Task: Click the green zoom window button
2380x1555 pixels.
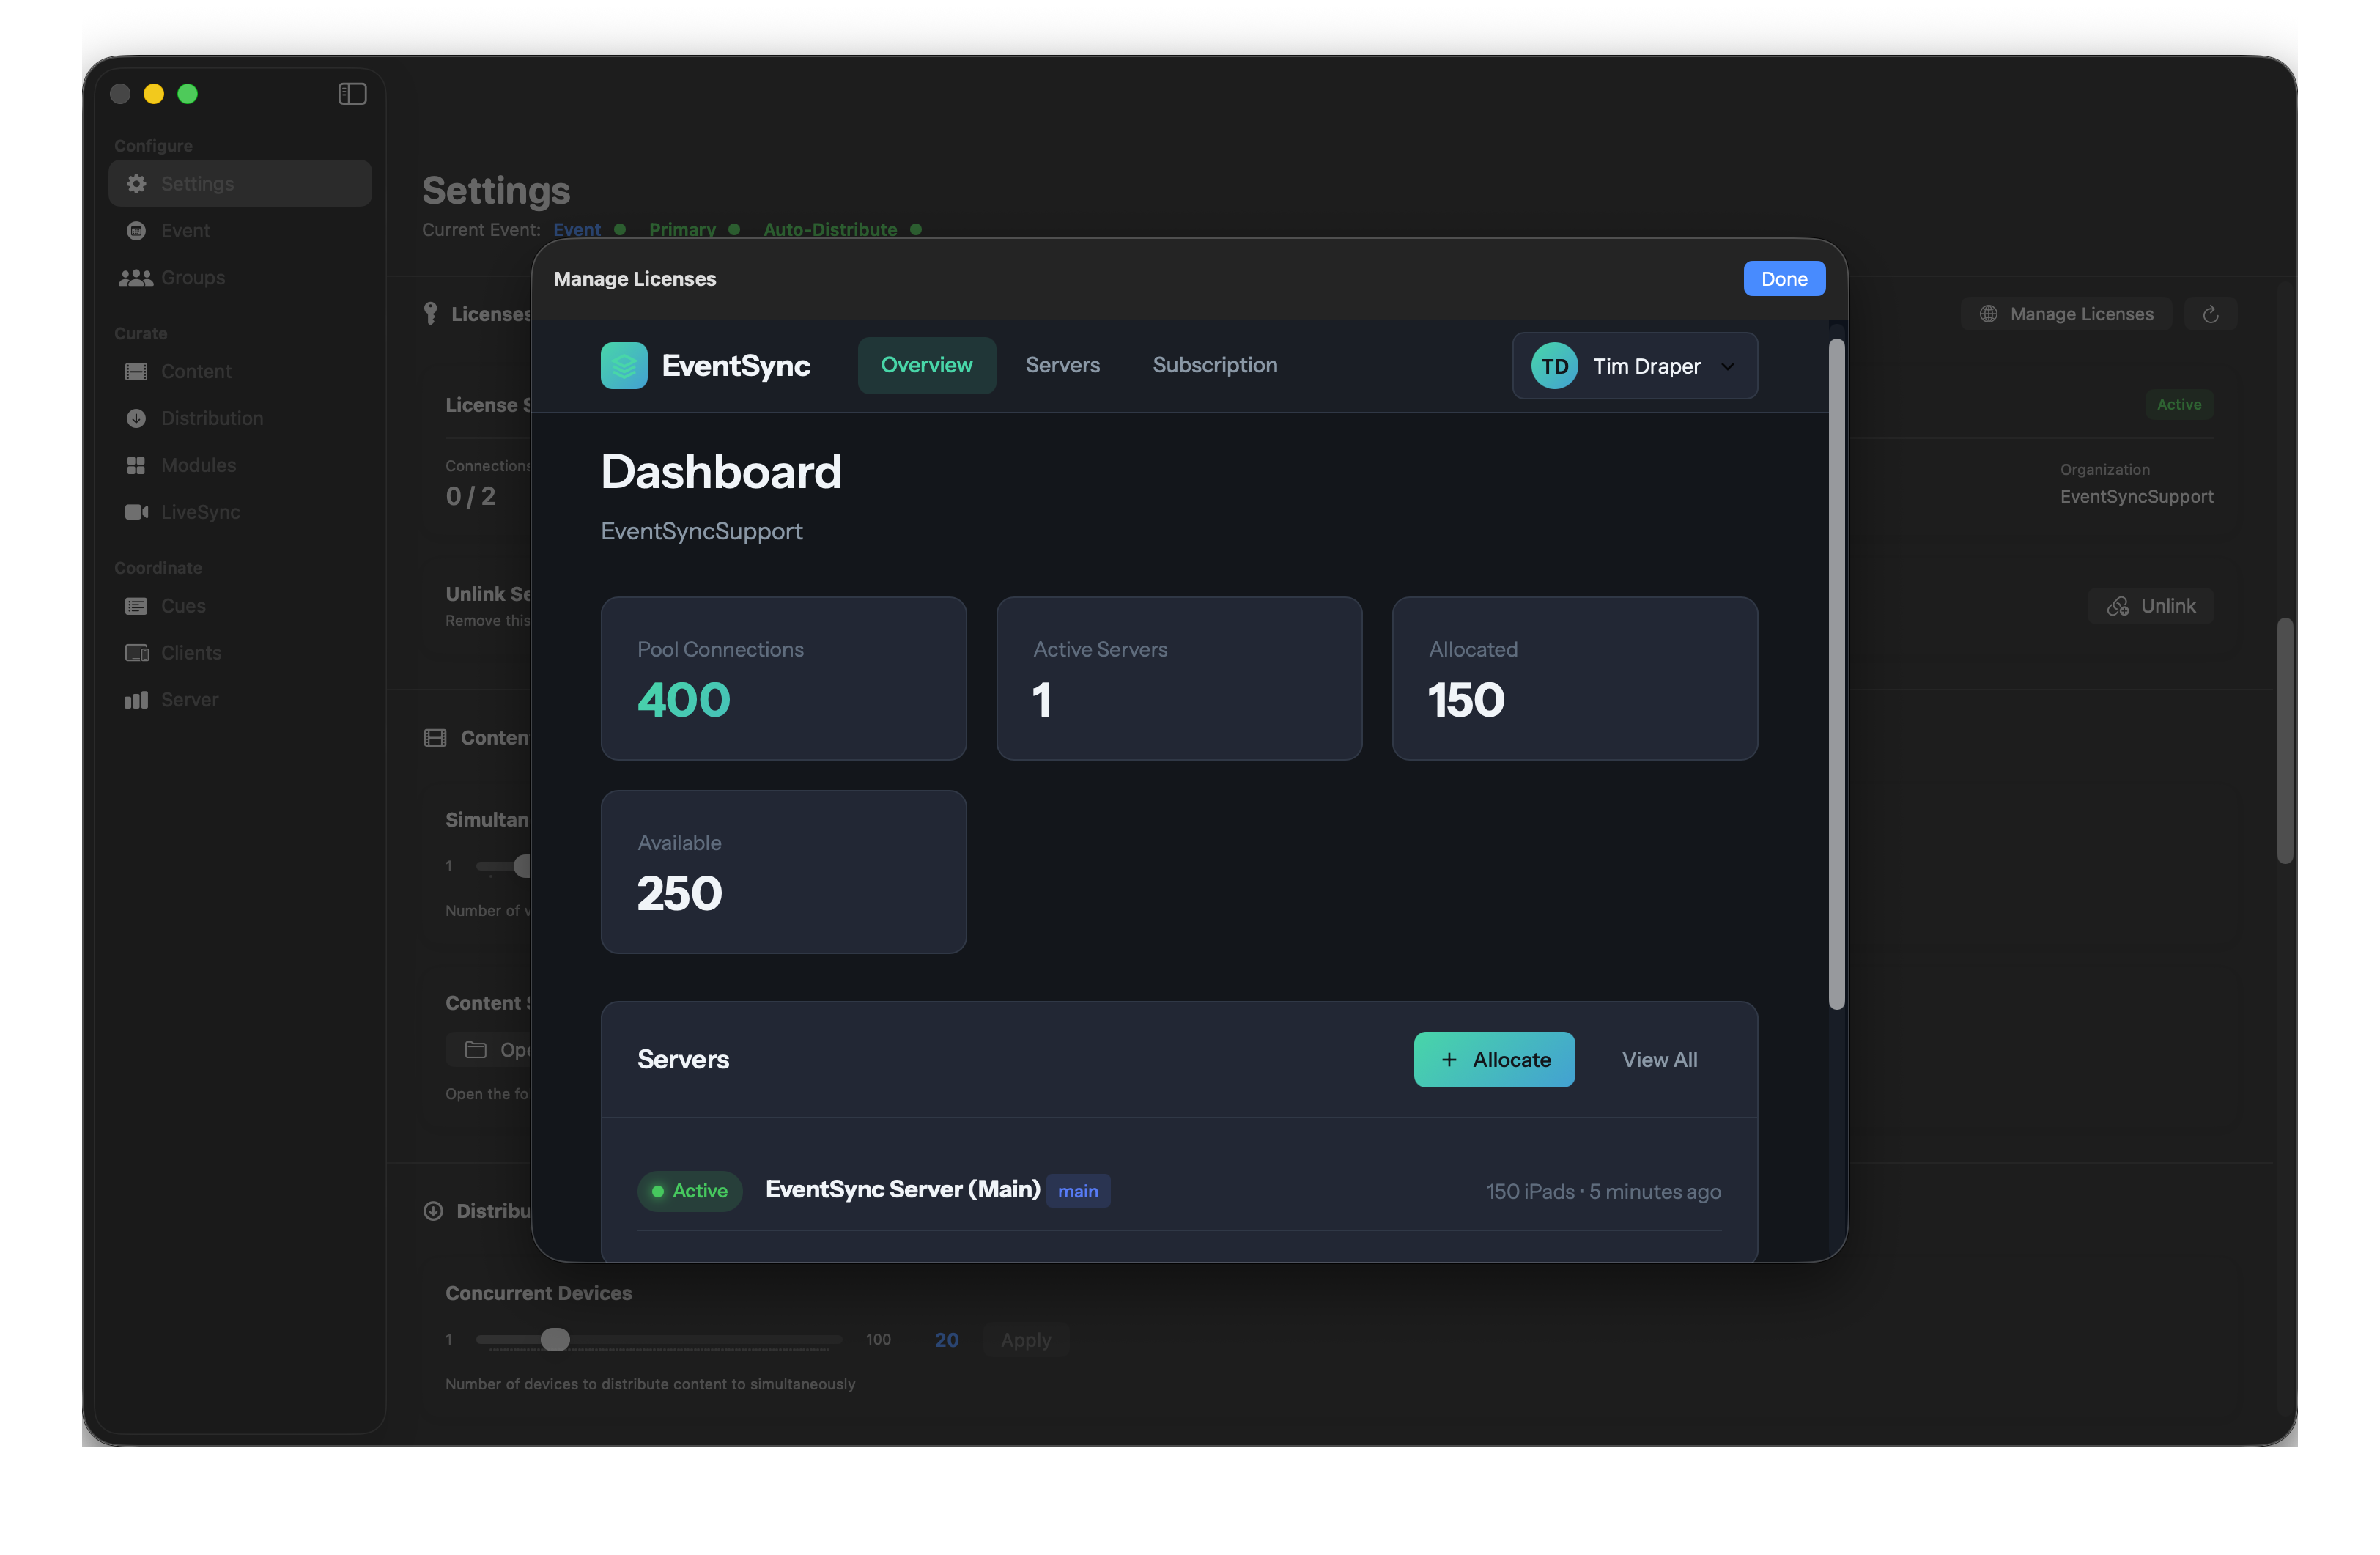Action: pos(188,94)
